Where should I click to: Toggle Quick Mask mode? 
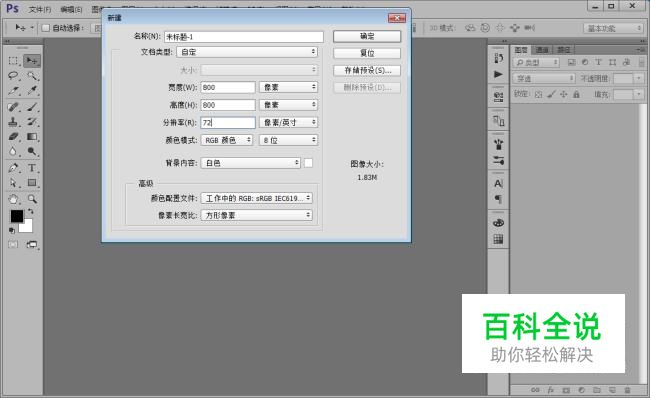pos(13,245)
